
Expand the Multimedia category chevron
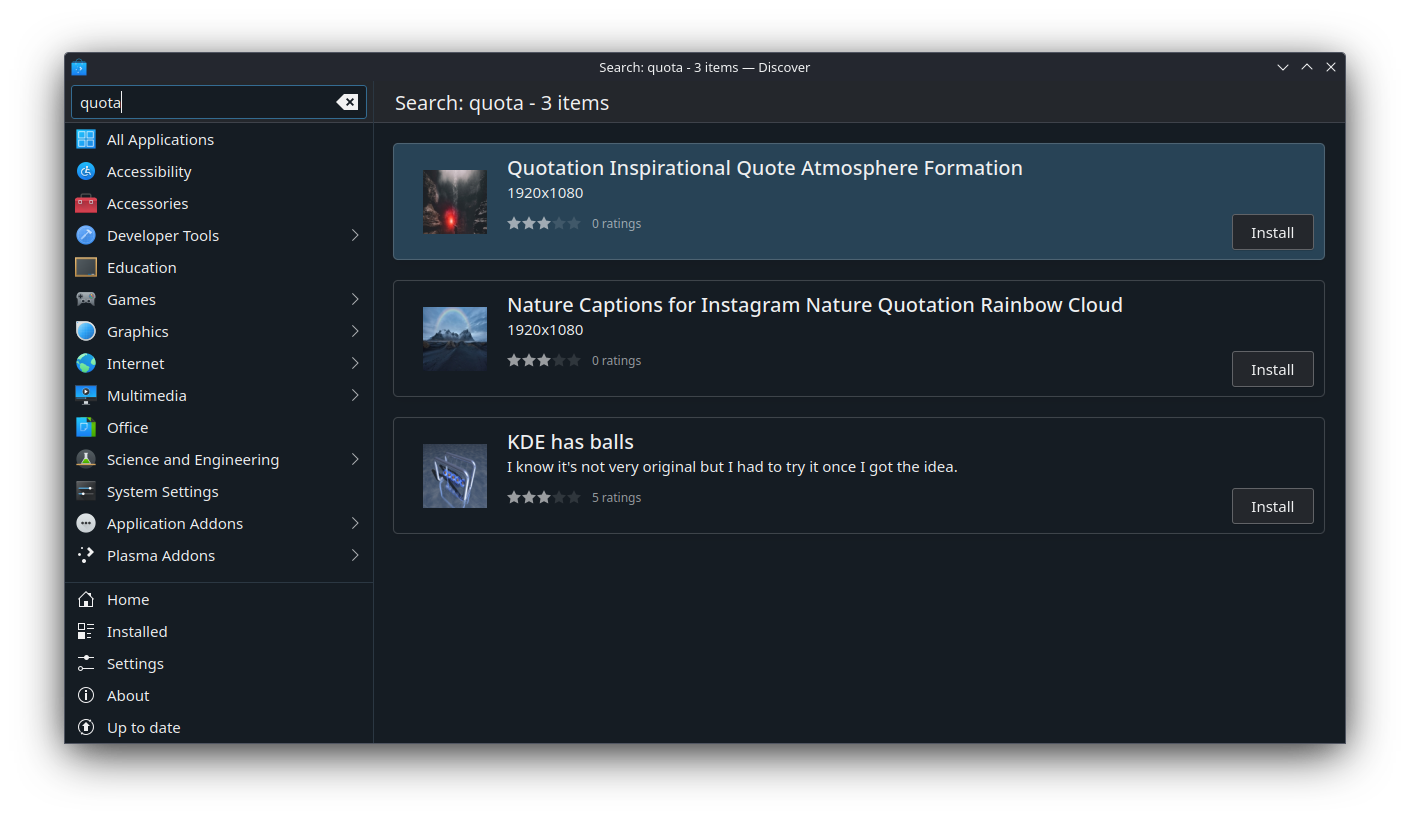[x=355, y=395]
